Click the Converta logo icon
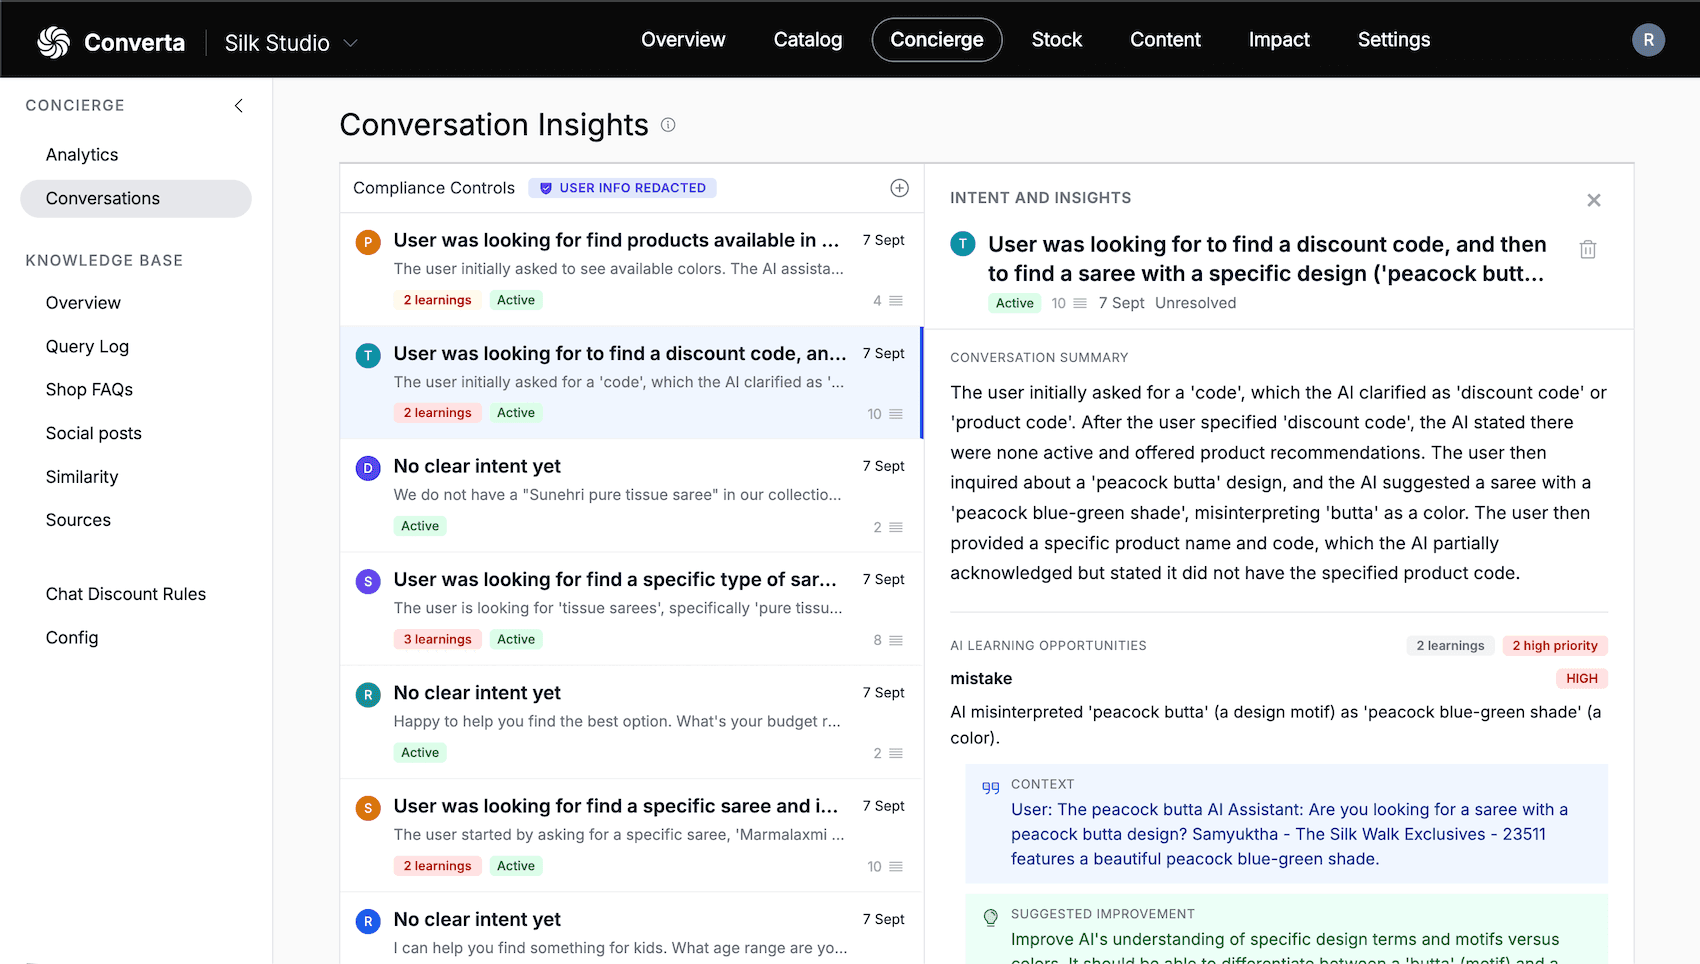The image size is (1700, 964). (x=53, y=42)
